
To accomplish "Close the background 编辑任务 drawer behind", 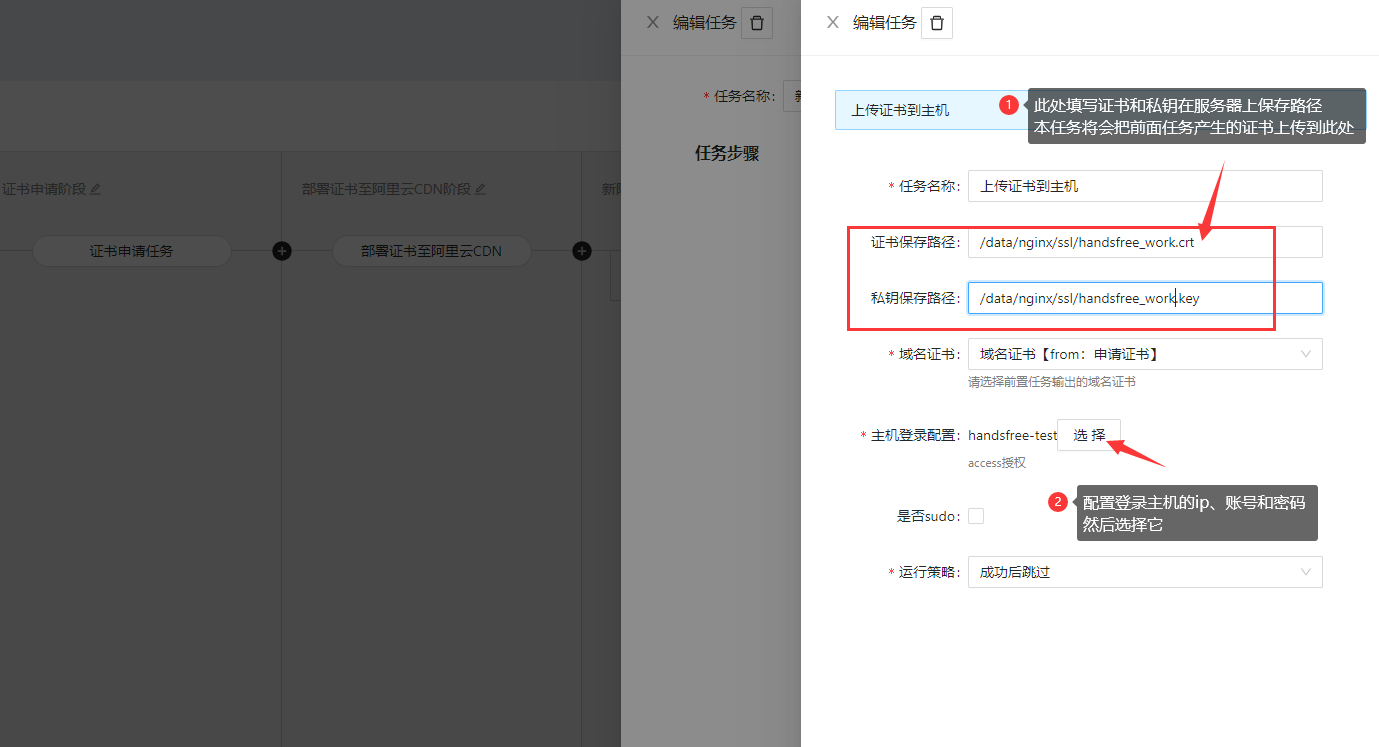I will point(652,22).
